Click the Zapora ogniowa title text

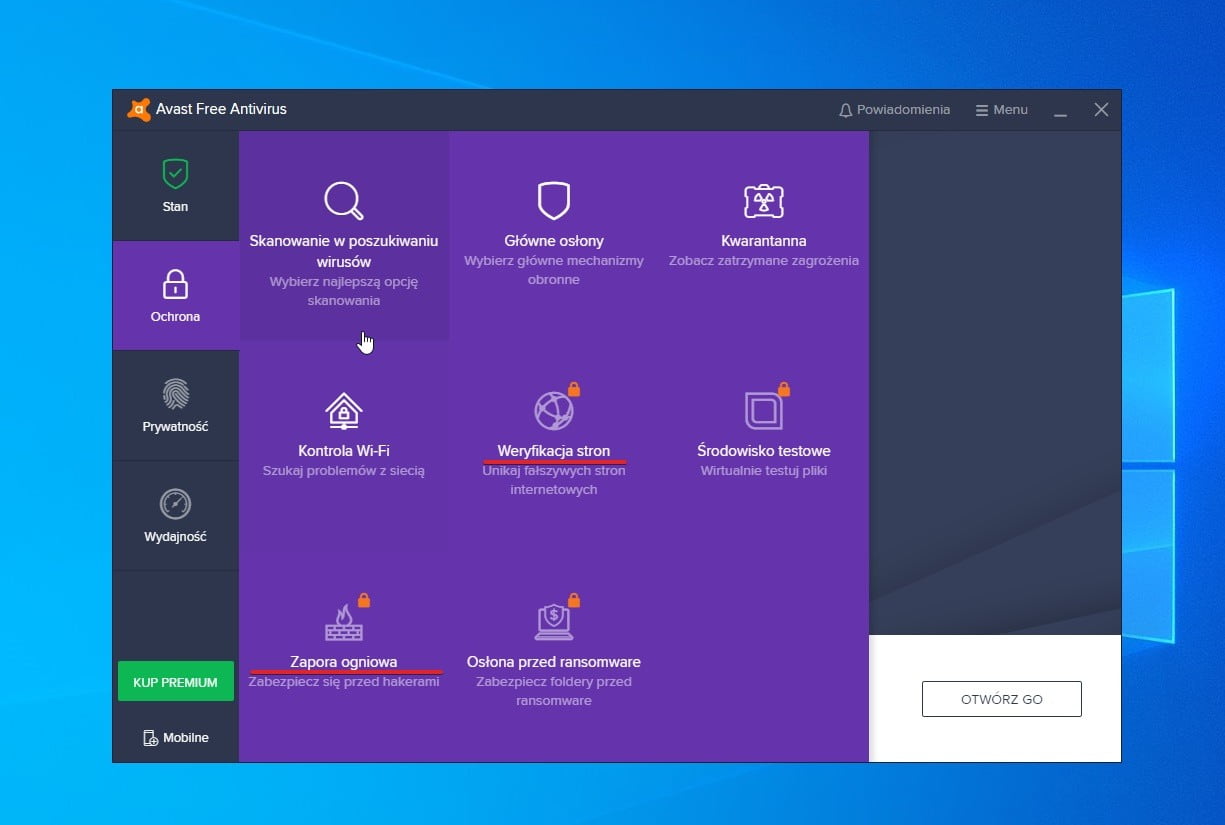coord(343,662)
